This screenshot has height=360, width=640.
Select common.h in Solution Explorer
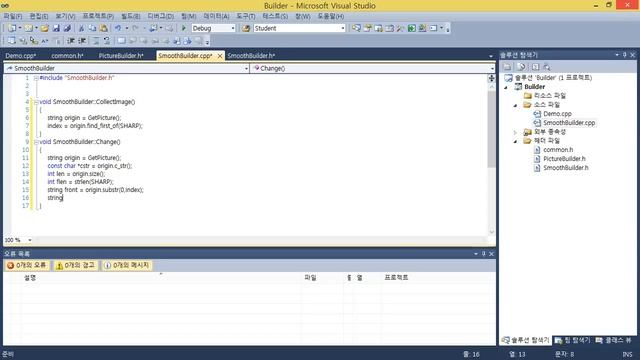point(558,150)
